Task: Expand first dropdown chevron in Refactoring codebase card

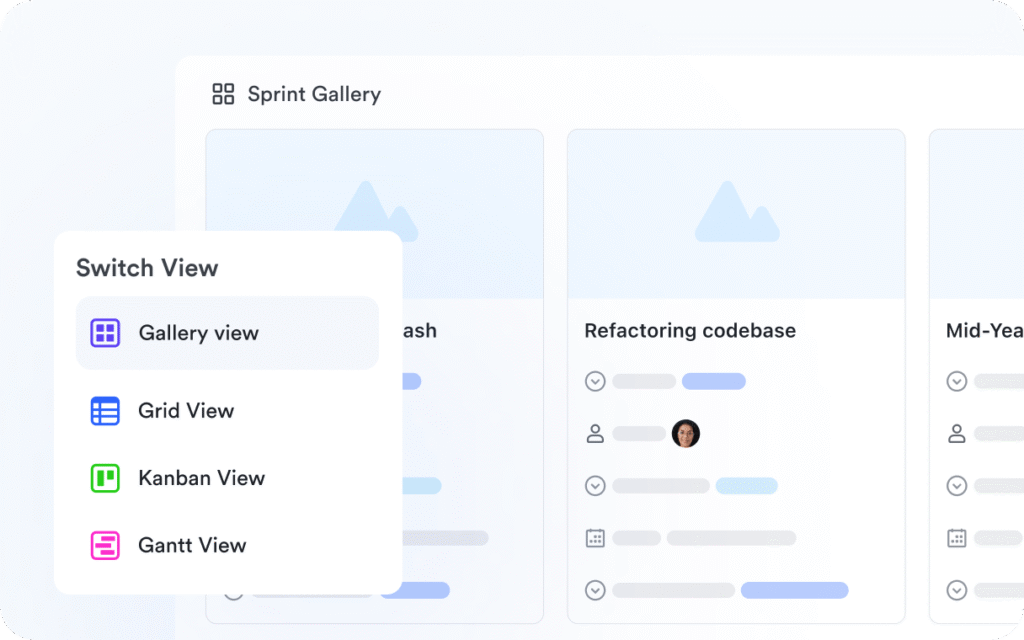Action: [x=595, y=381]
